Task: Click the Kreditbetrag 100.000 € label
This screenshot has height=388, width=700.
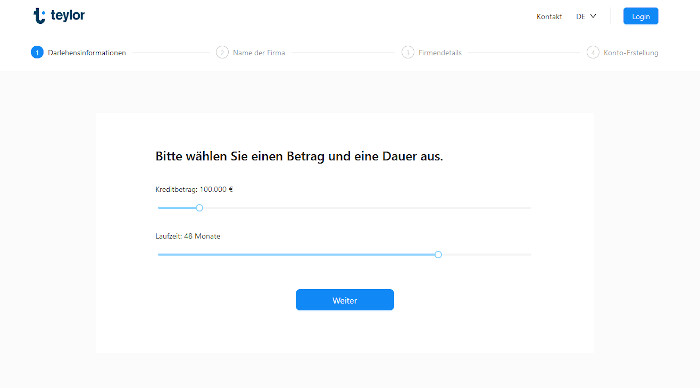Action: pos(194,189)
